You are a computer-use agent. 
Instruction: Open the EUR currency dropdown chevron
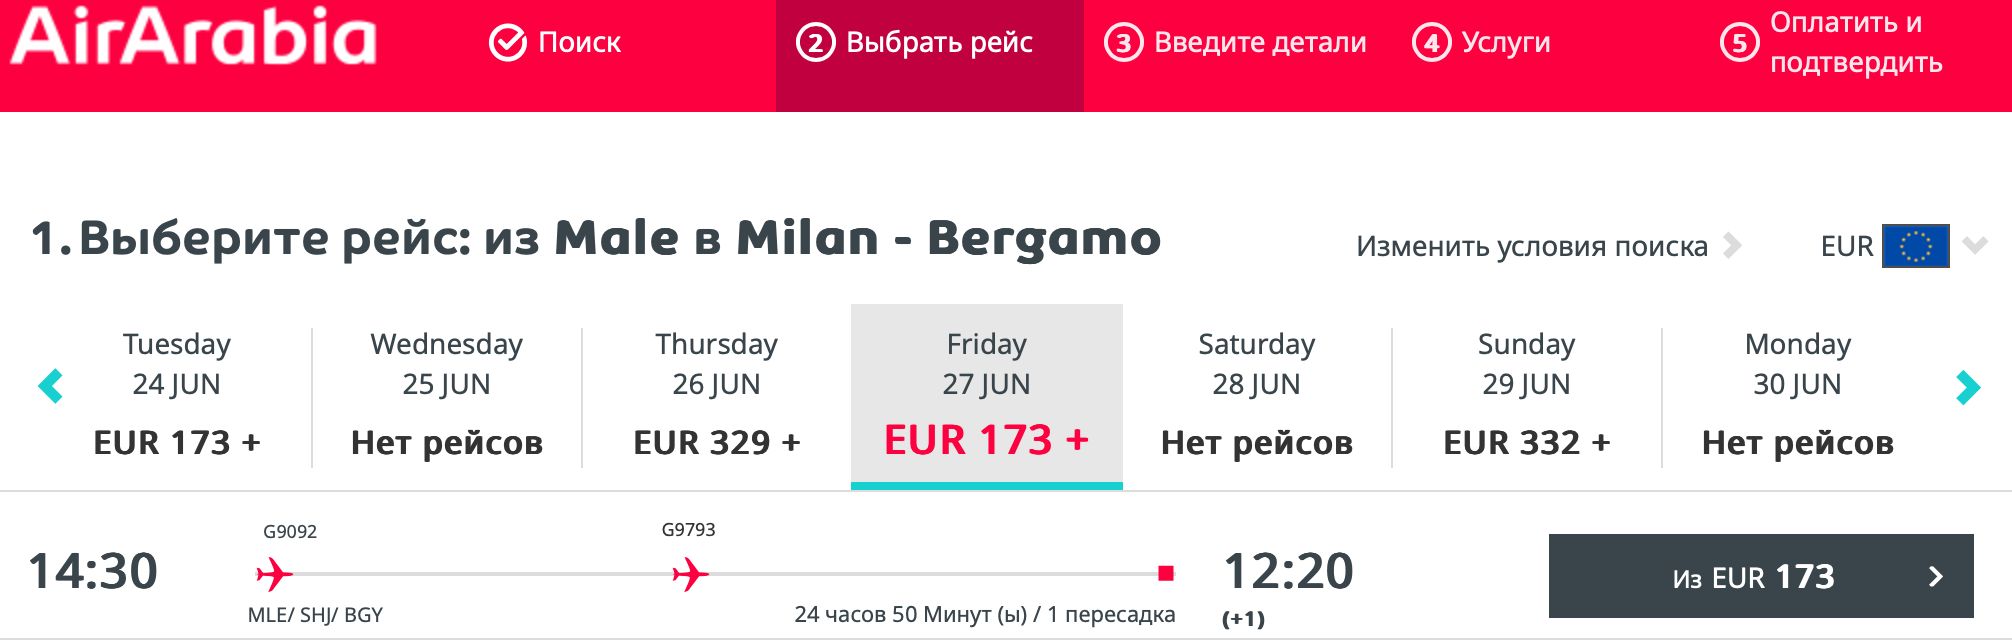[1975, 245]
